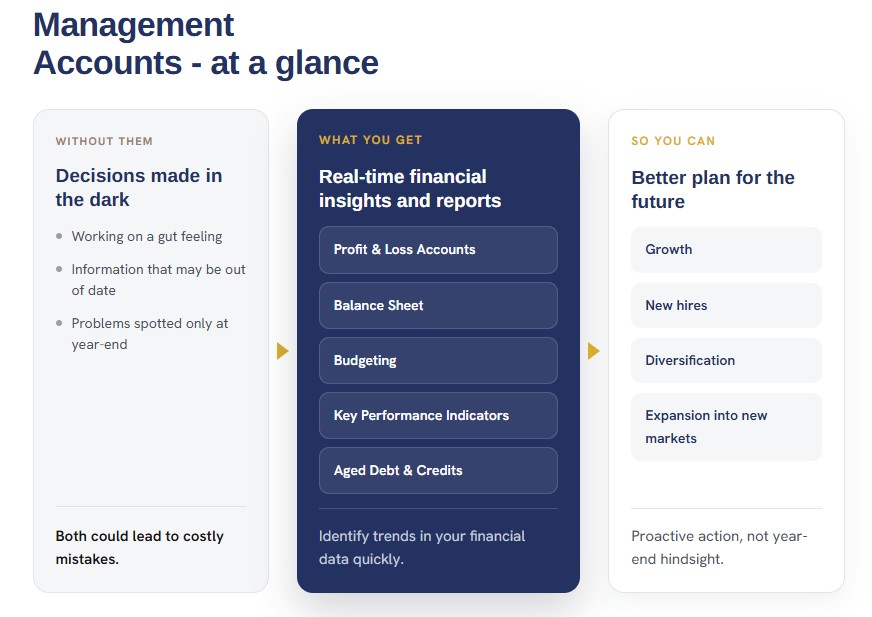Click Real-time financial insights and reports heading
Viewport: 872px width, 617px height.
[x=410, y=189]
